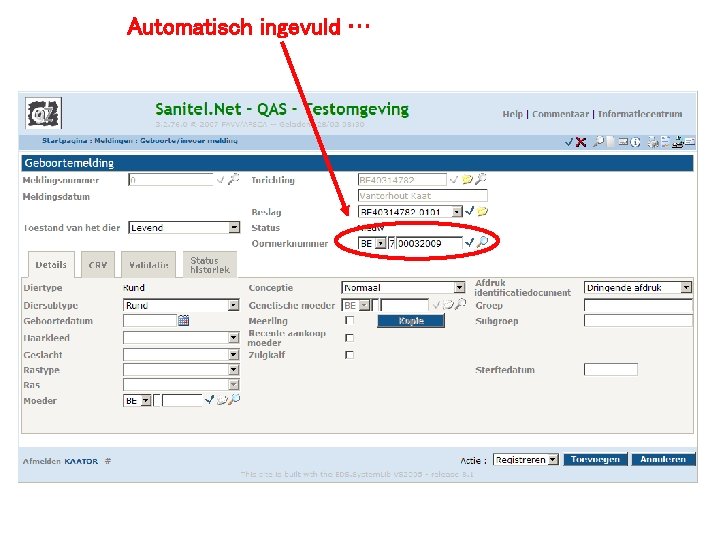Click the search icon beside Meldingsnummer

234,179
